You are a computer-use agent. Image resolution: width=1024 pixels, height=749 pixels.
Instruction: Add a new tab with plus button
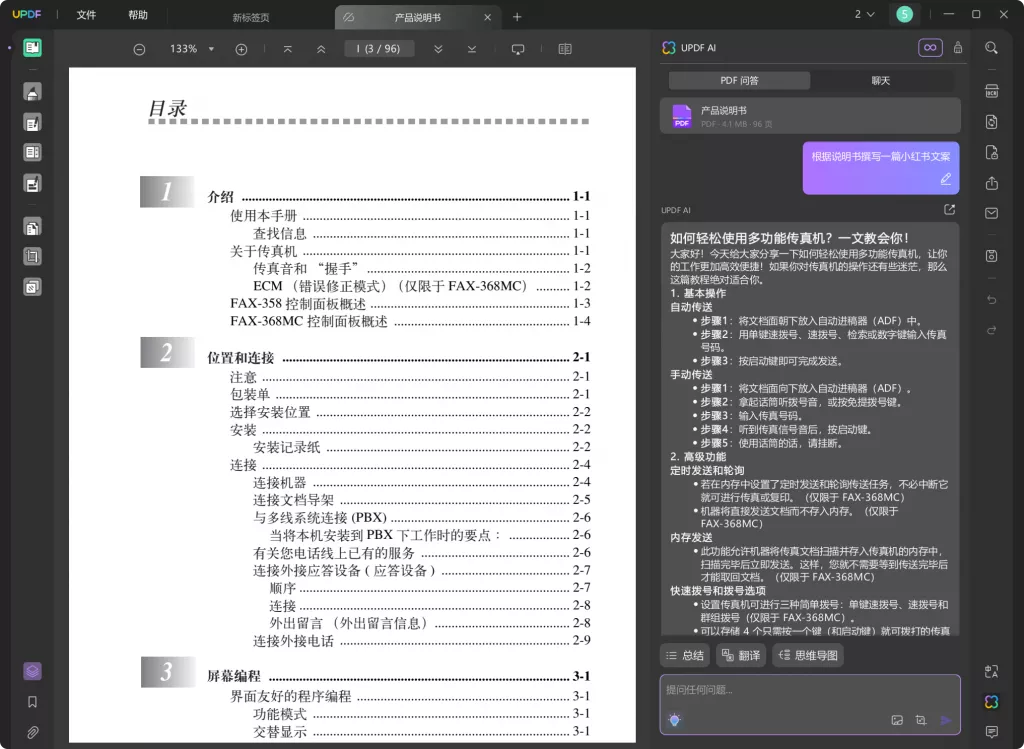point(517,17)
